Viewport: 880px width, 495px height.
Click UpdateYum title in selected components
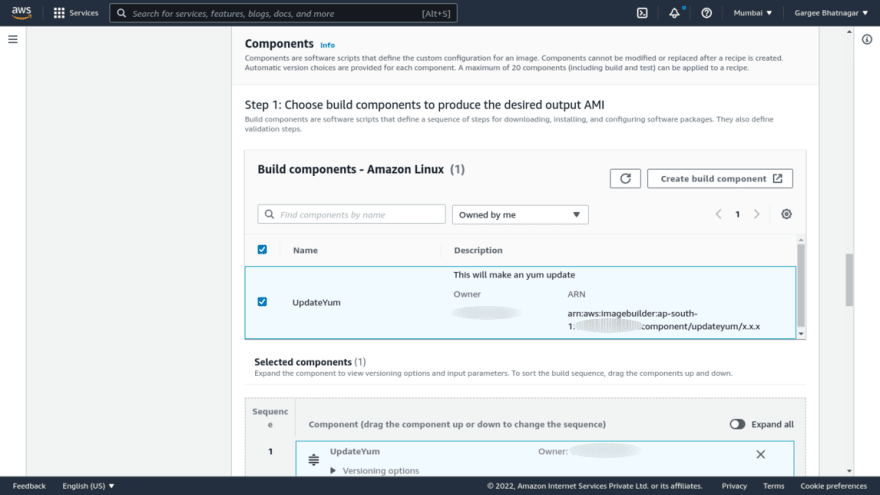(355, 451)
